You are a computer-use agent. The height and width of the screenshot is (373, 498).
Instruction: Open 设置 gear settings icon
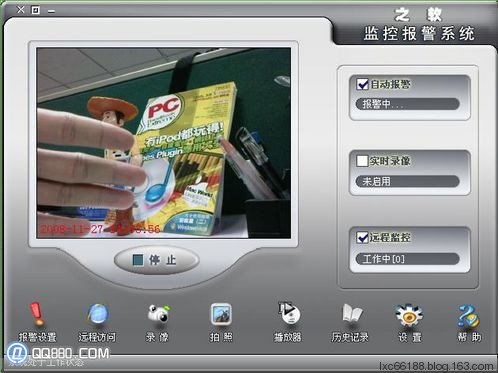tap(409, 315)
